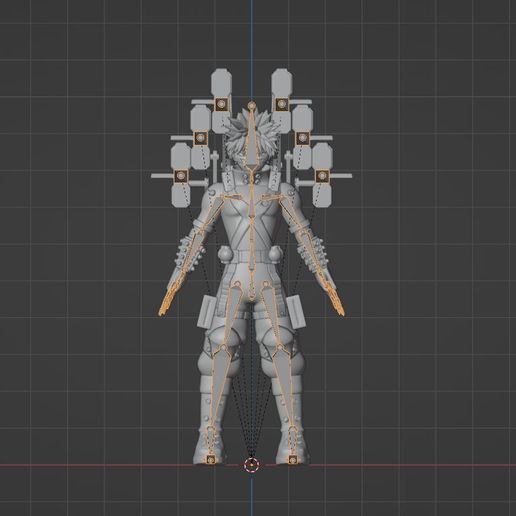Click the 3D cursor at the world origin
516x516 pixels.
(x=251, y=465)
